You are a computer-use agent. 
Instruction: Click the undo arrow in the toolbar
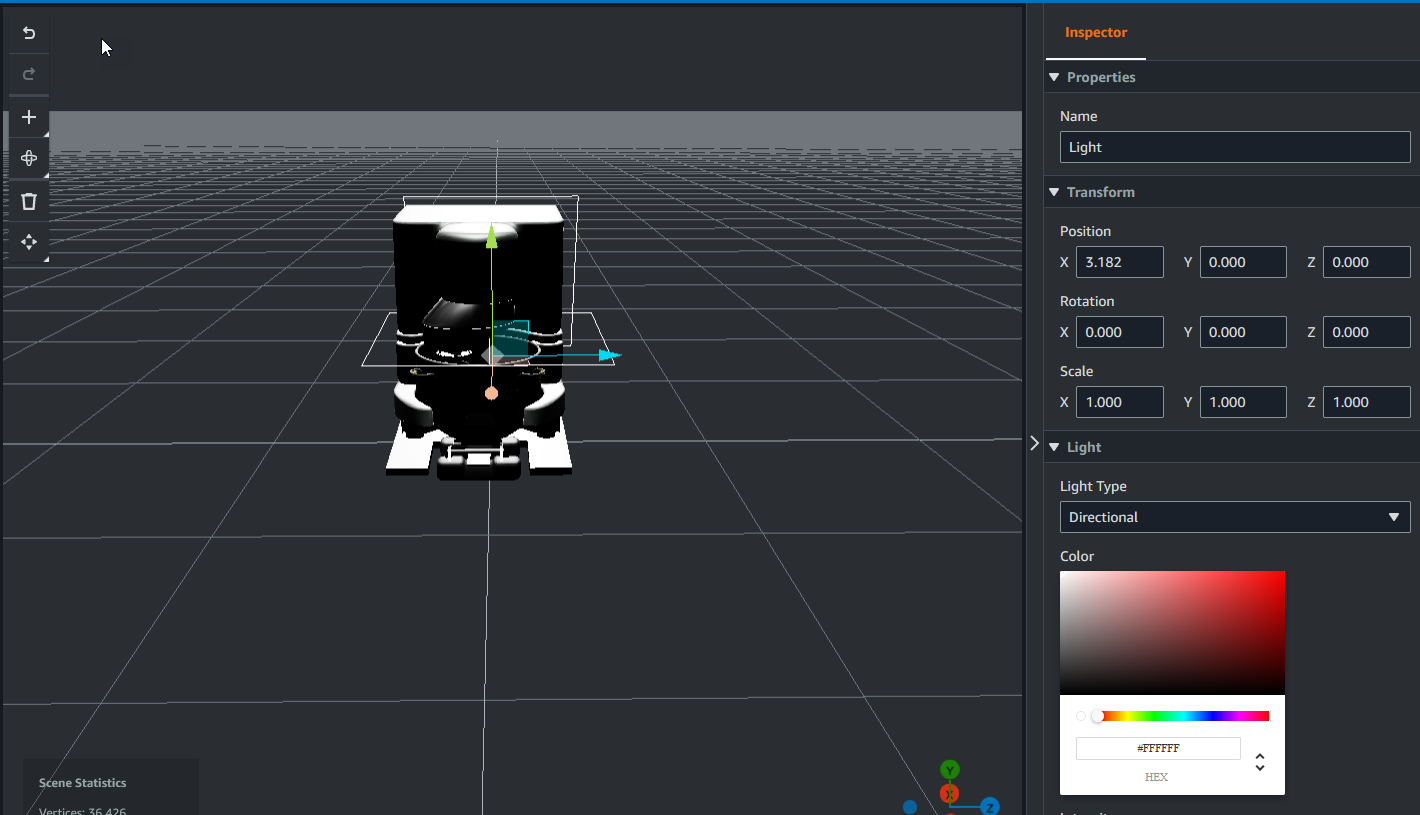29,33
